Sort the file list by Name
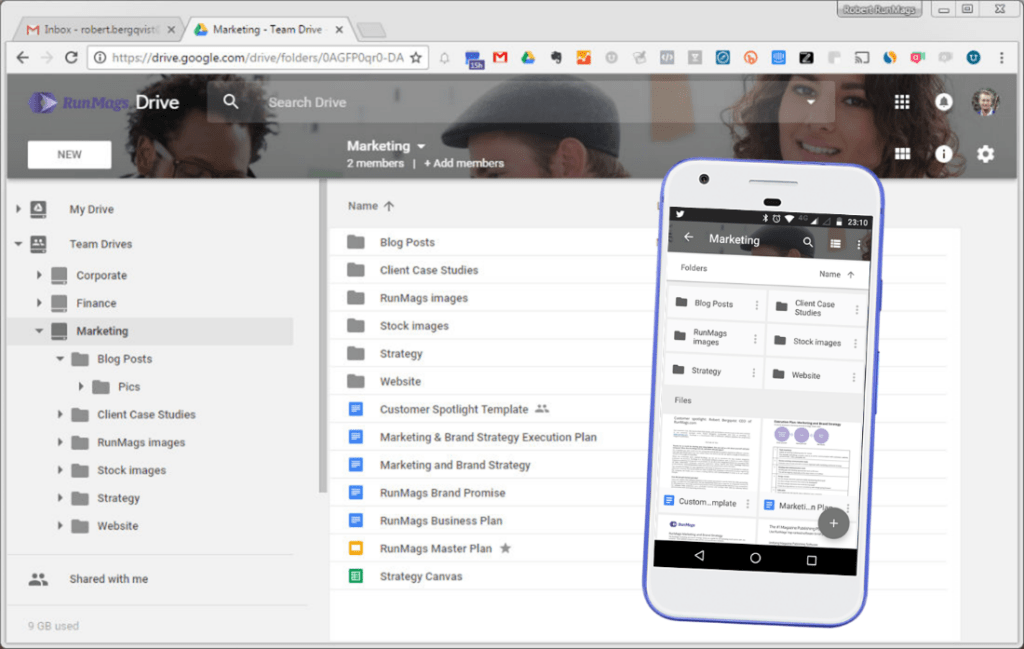The image size is (1024, 649). pos(371,206)
